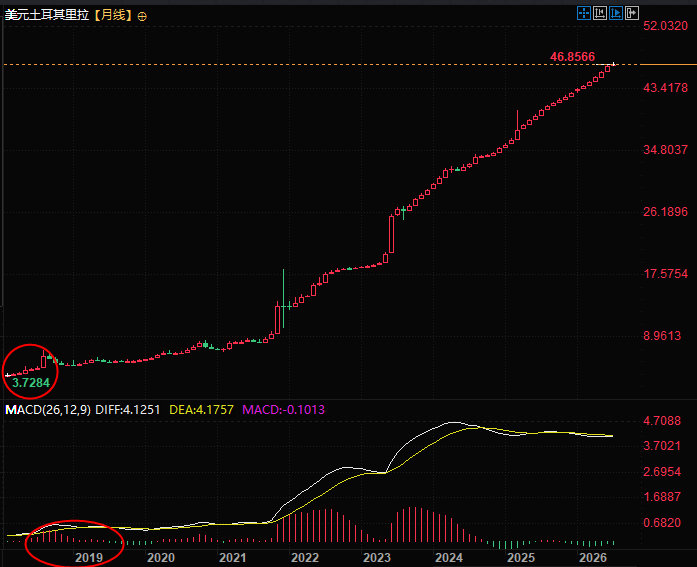Screen dimensions: 697x567
Task: Select the 2019 year mark on time axis
Action: (88, 557)
